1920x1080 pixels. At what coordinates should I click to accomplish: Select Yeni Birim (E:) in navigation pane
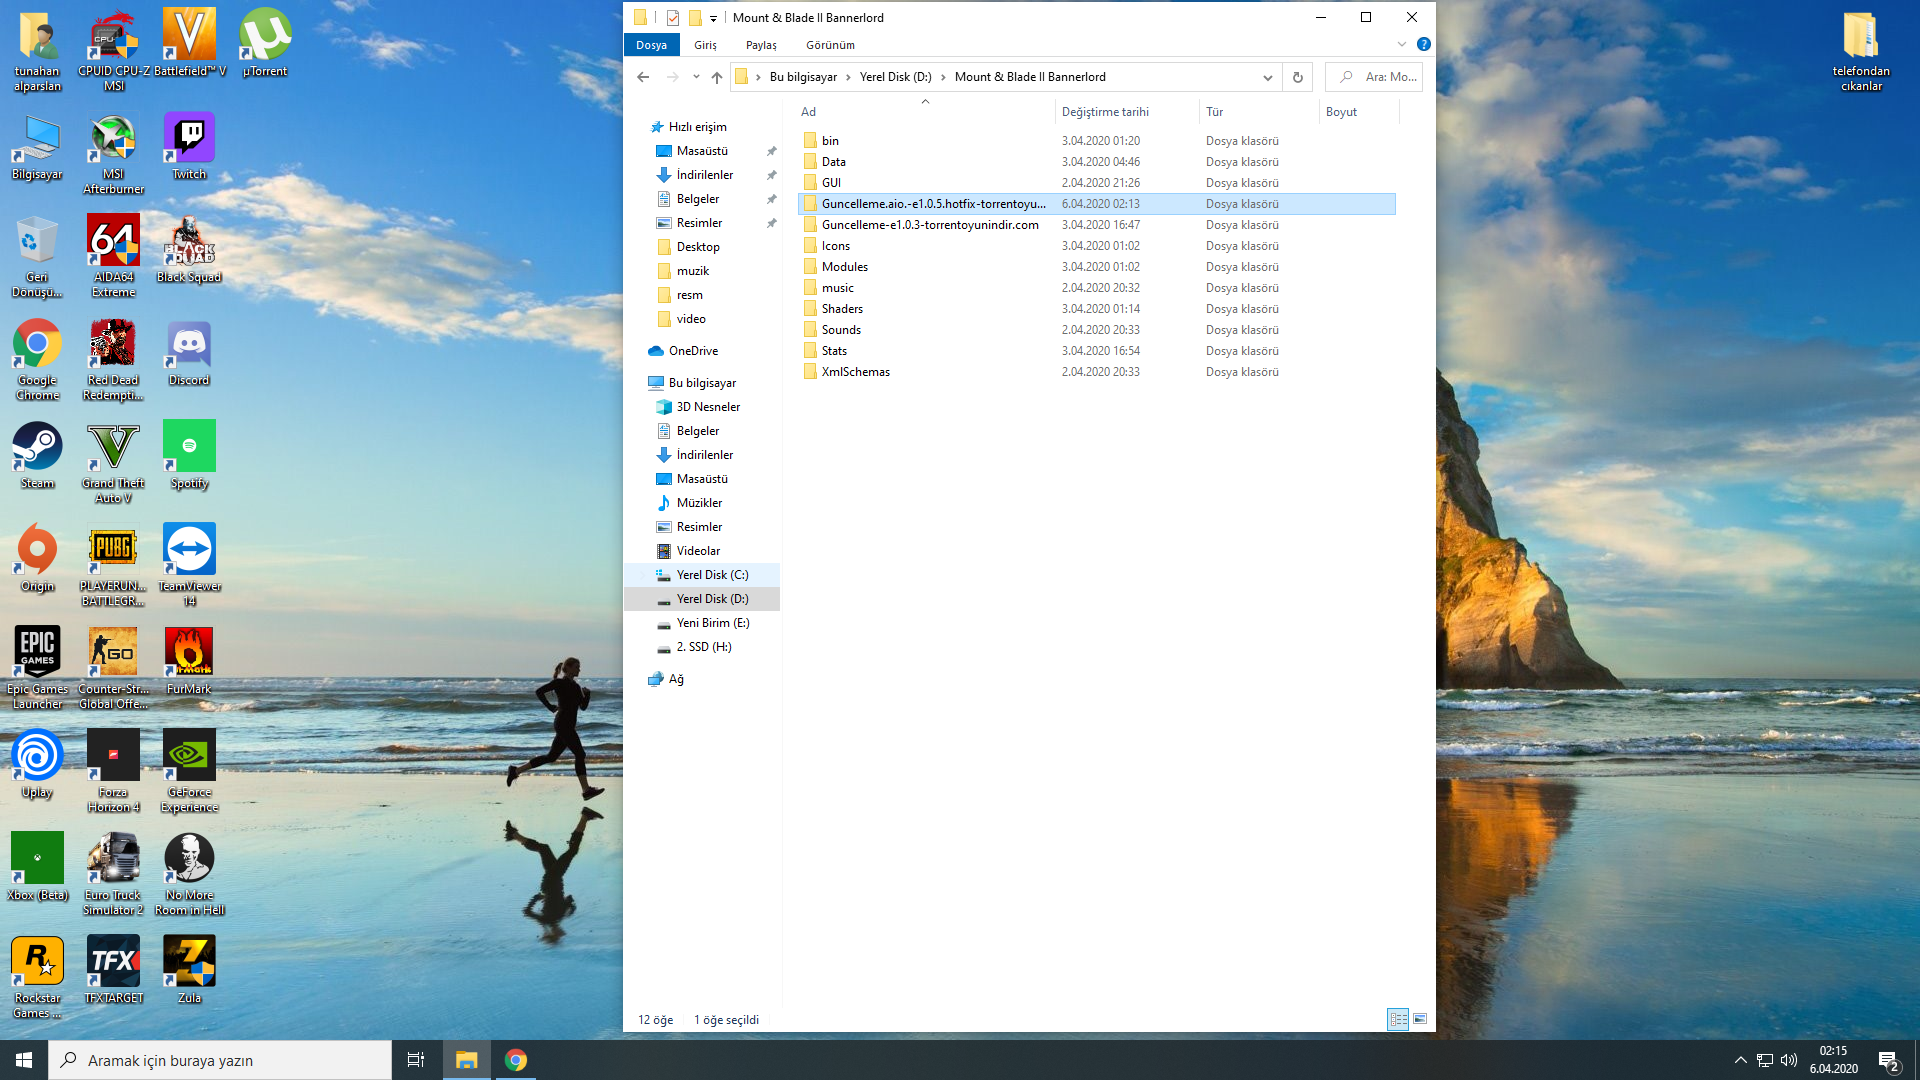tap(702, 623)
